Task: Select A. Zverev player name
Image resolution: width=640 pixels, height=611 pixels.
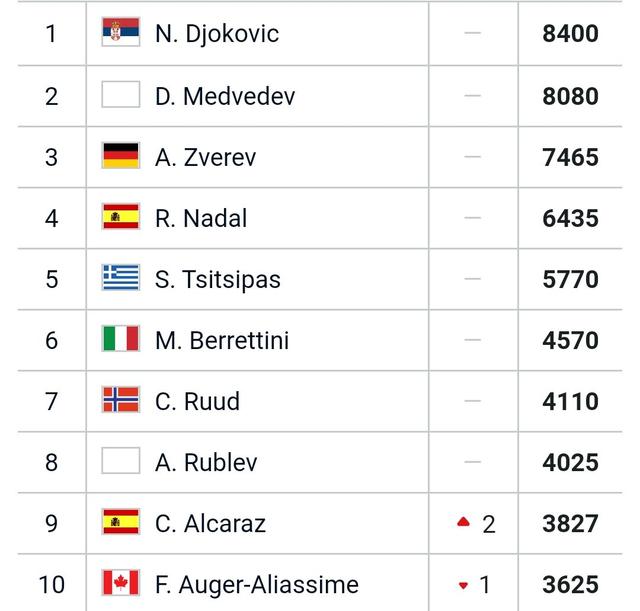Action: pos(206,158)
